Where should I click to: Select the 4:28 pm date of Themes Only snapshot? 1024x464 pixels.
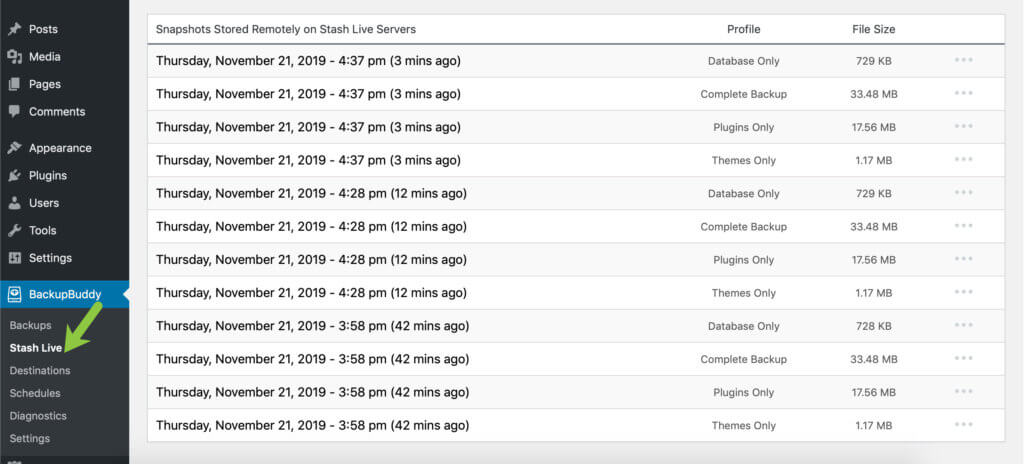point(312,293)
